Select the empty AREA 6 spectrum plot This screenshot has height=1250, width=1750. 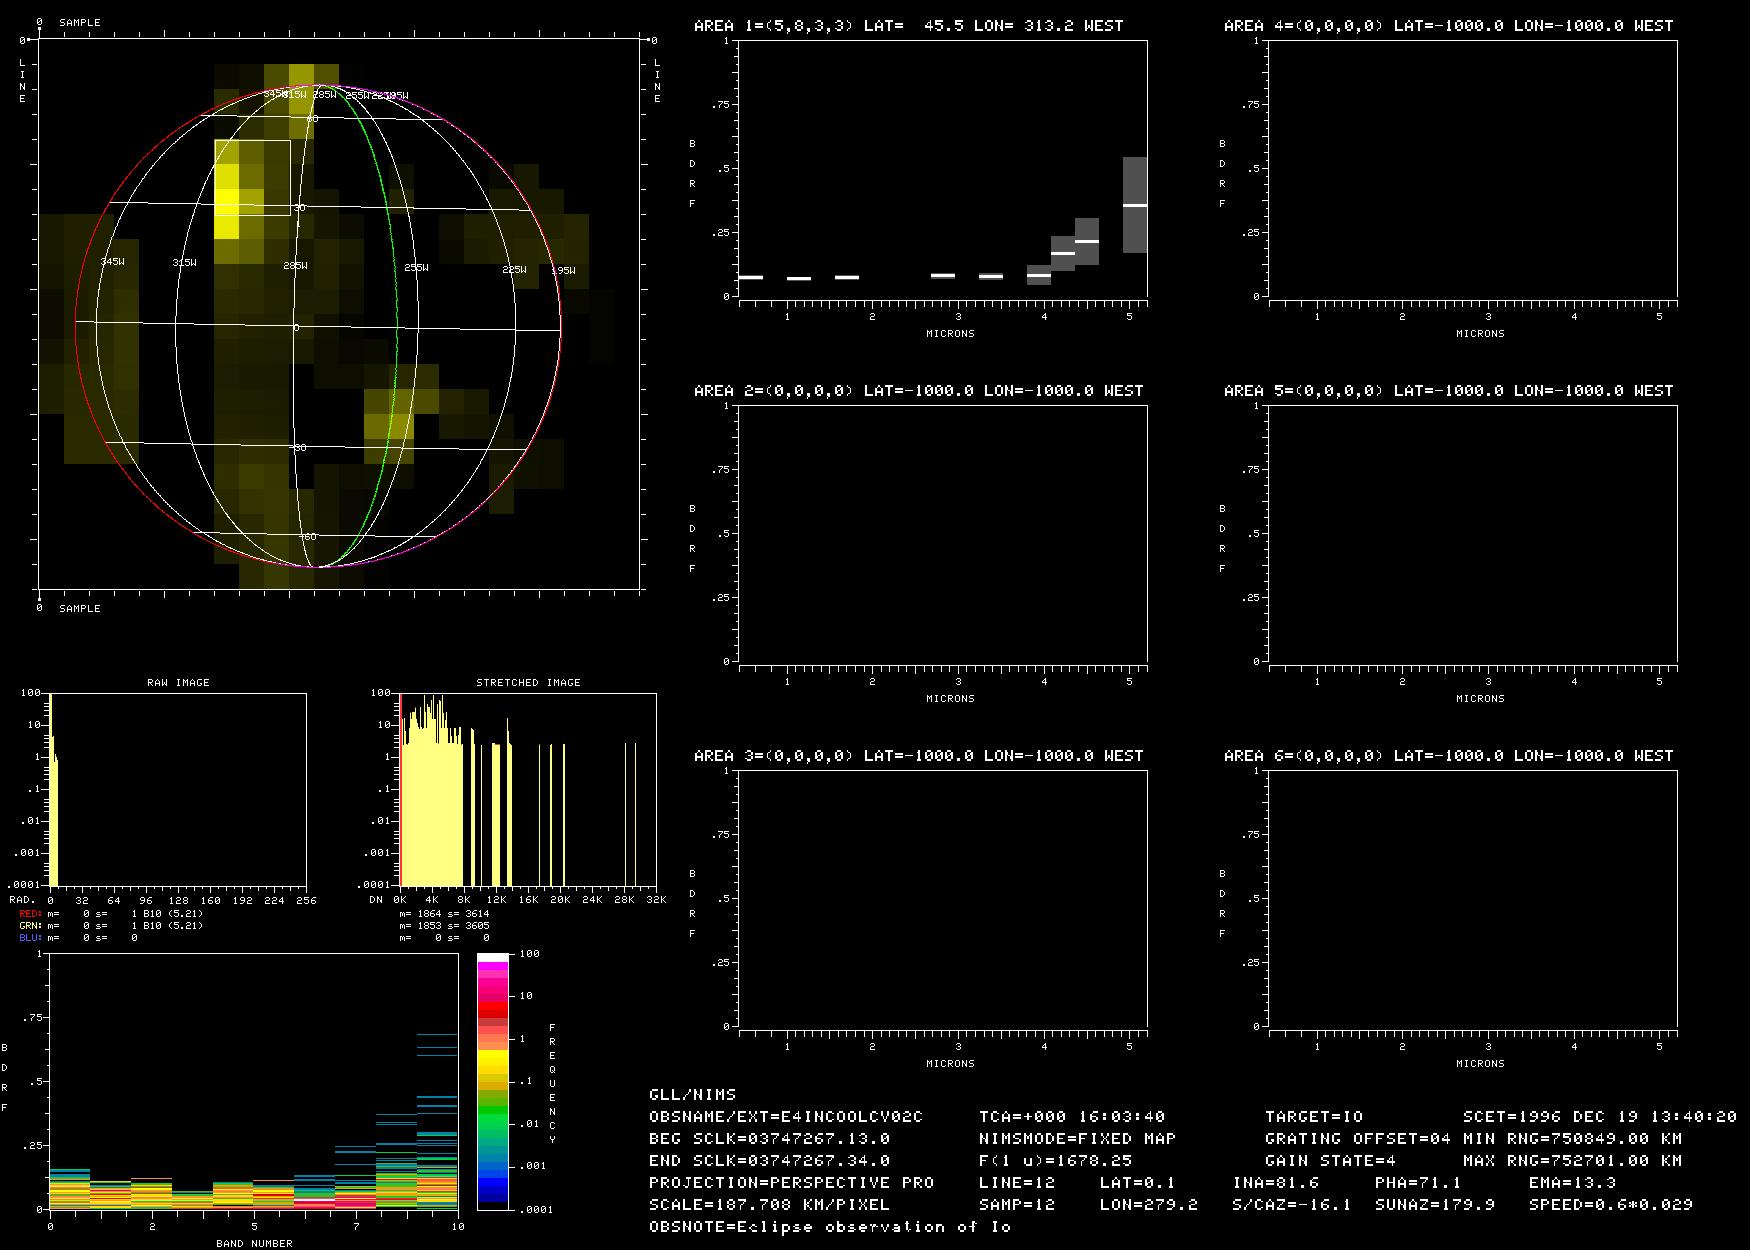pos(1470,898)
